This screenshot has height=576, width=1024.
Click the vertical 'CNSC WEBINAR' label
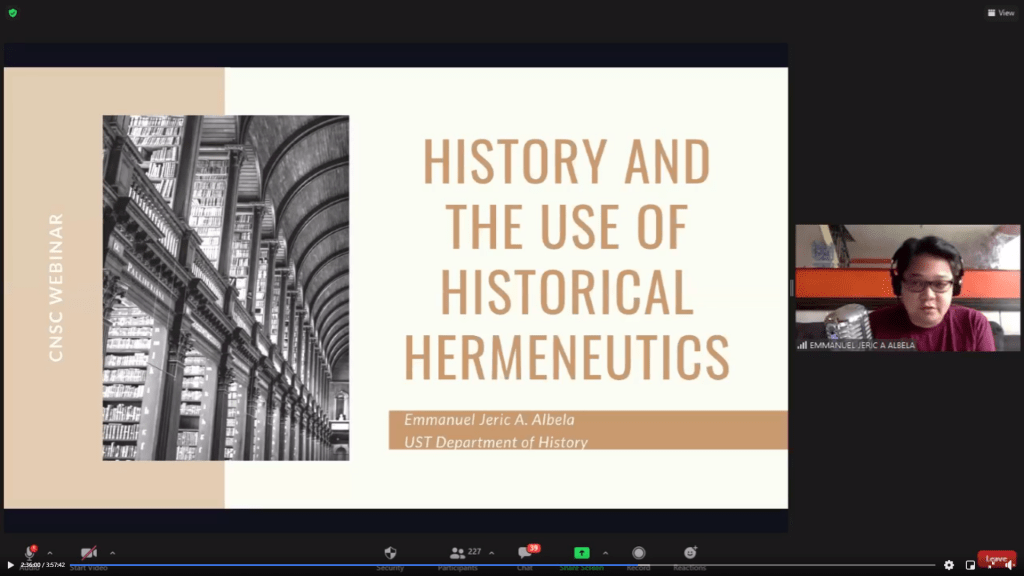(56, 288)
